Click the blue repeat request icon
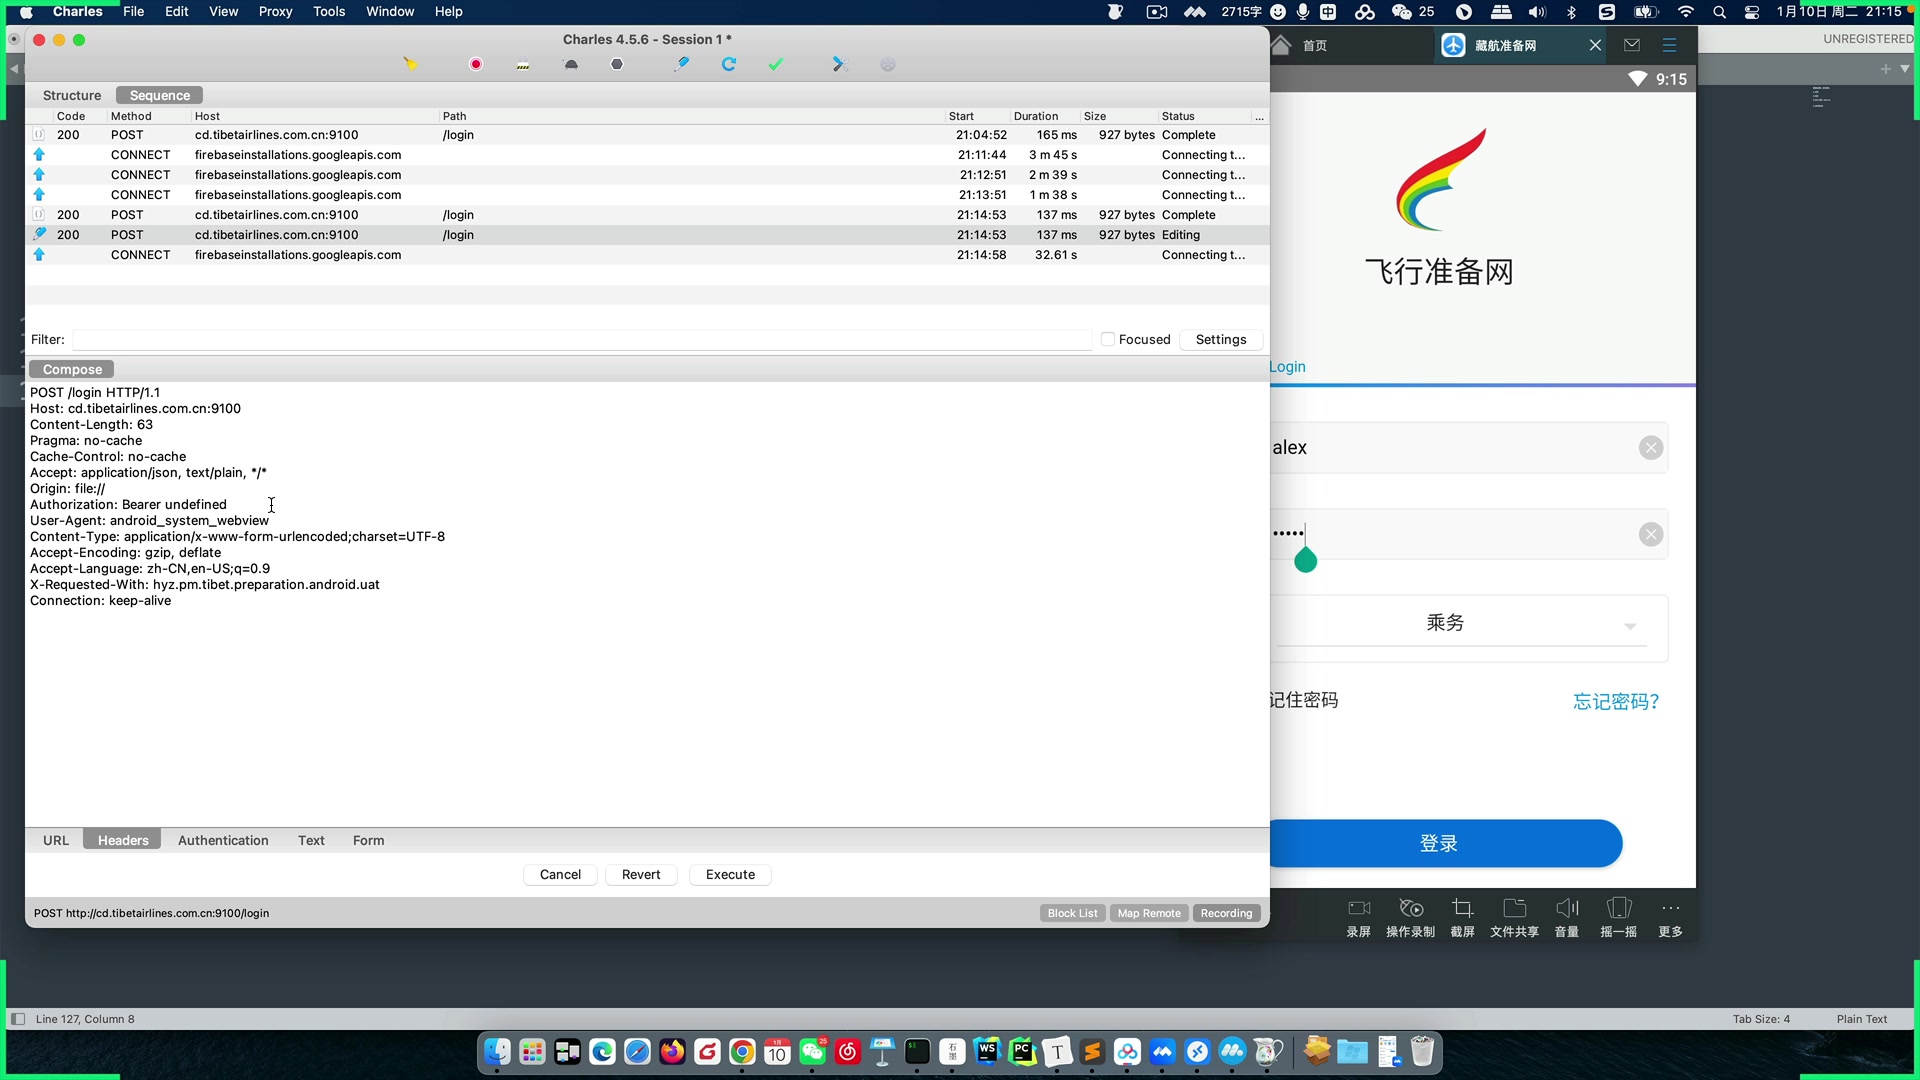Screen dimensions: 1920x1080 729,64
